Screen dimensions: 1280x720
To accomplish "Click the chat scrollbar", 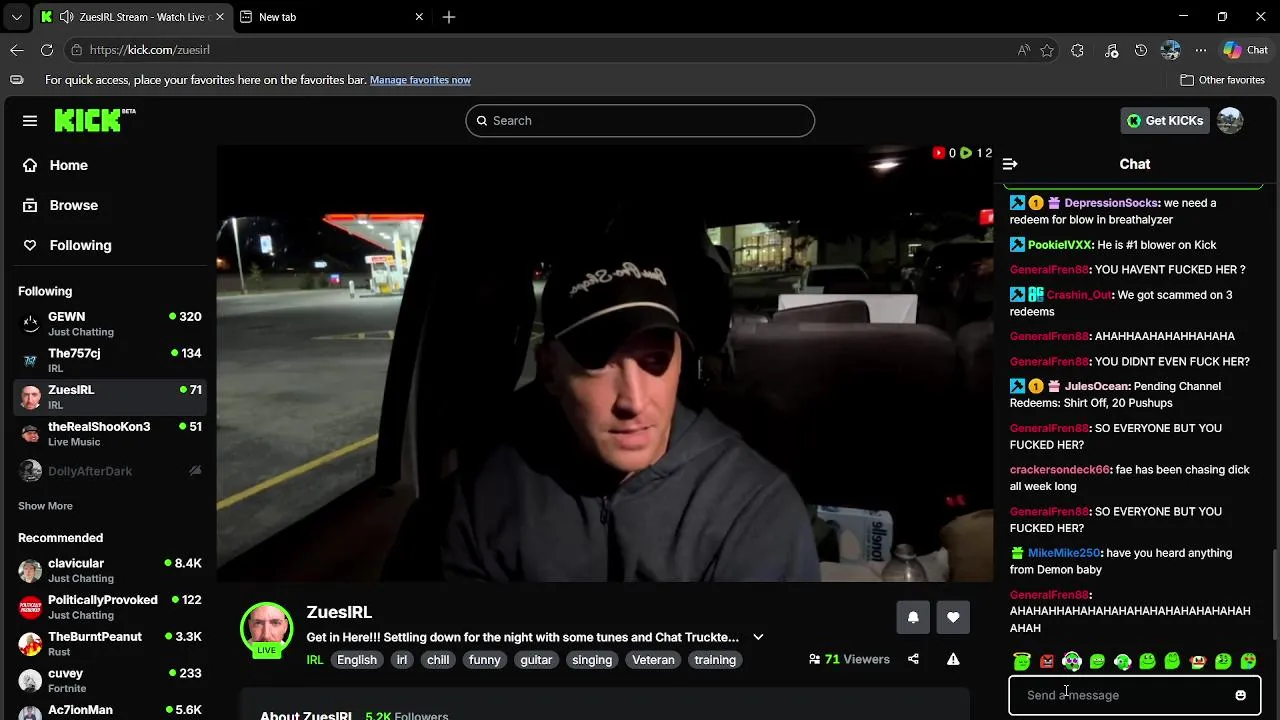I will 1274,595.
